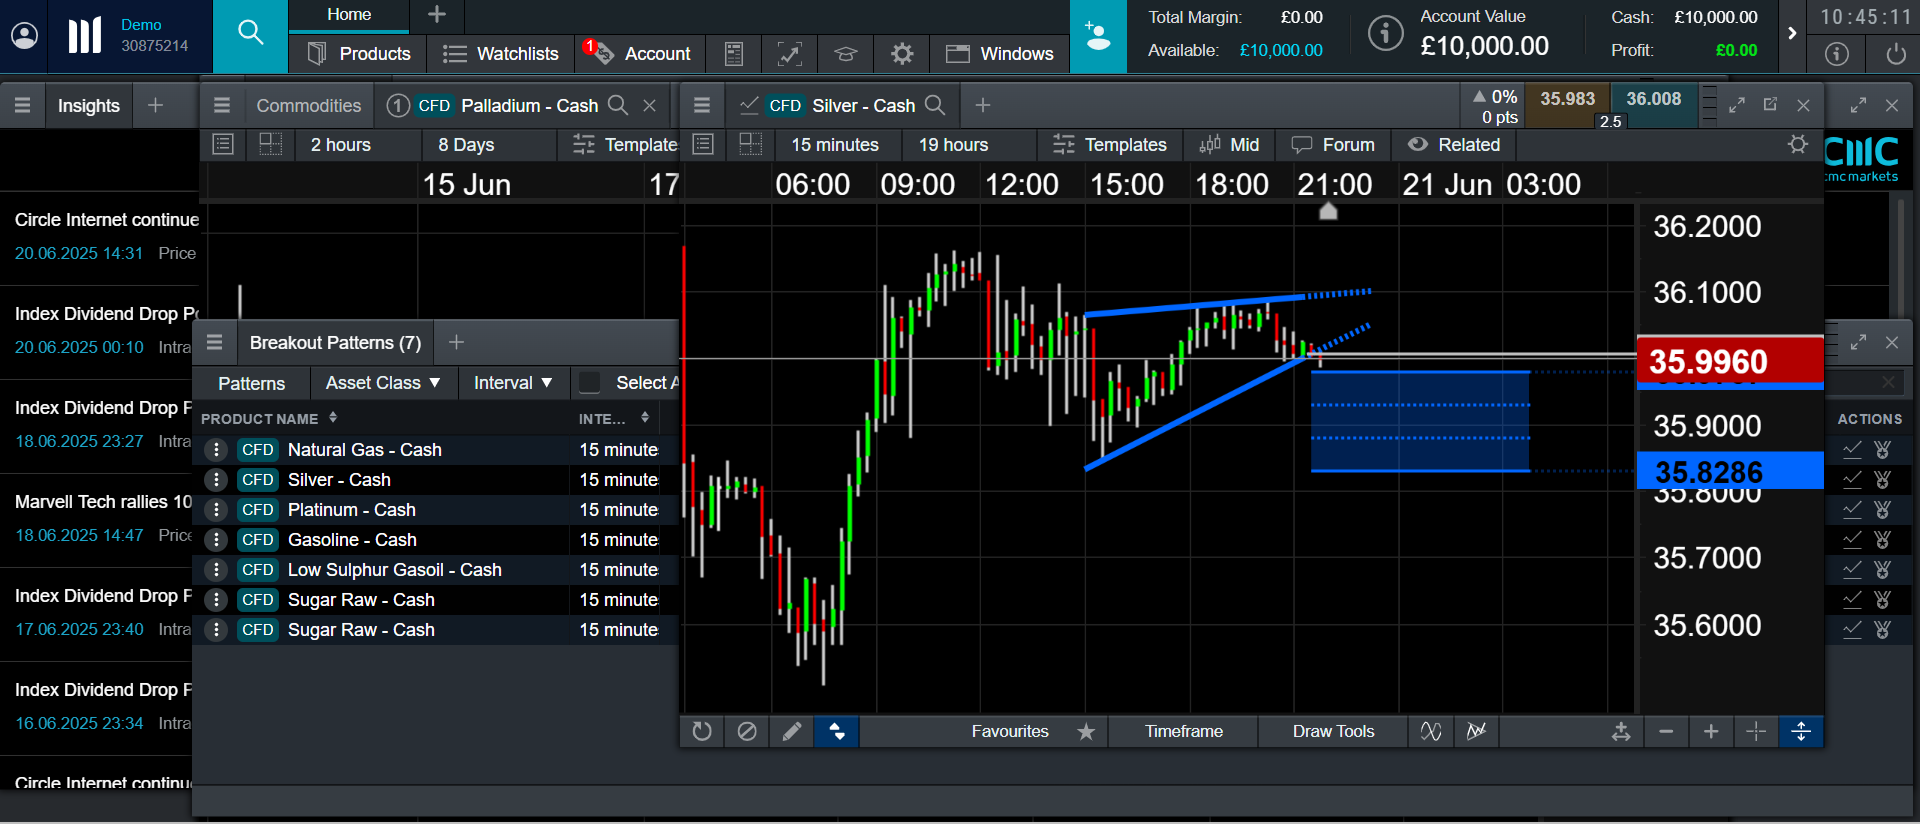Open the Watchlists menu

tap(500, 54)
